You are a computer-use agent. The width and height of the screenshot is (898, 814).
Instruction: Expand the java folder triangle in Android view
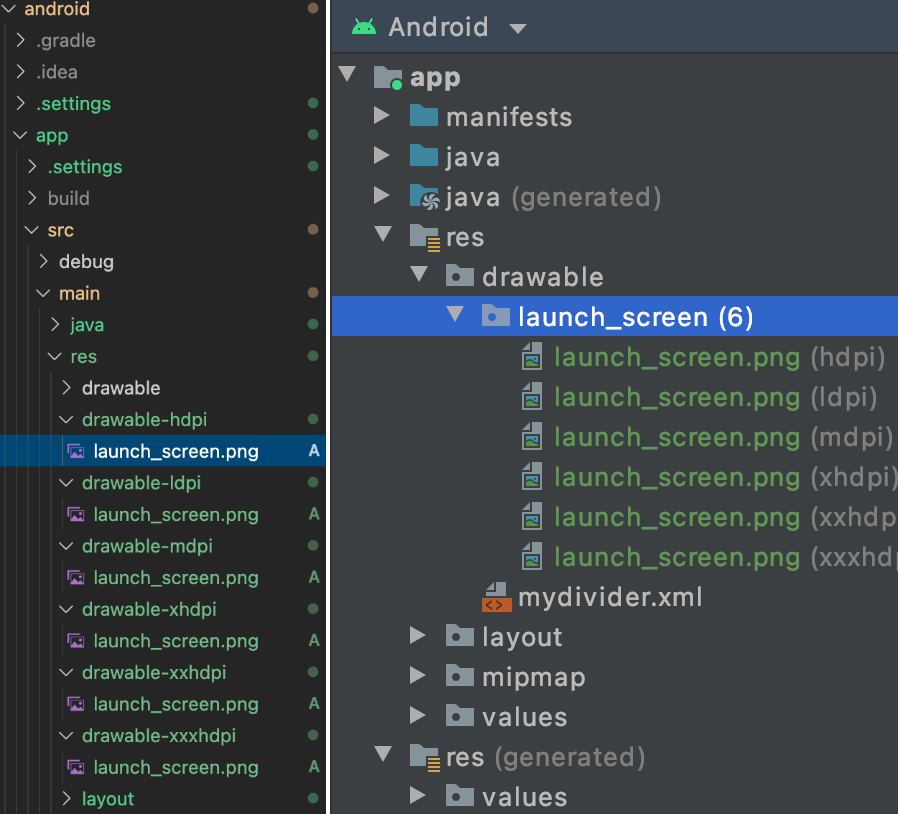tap(381, 155)
